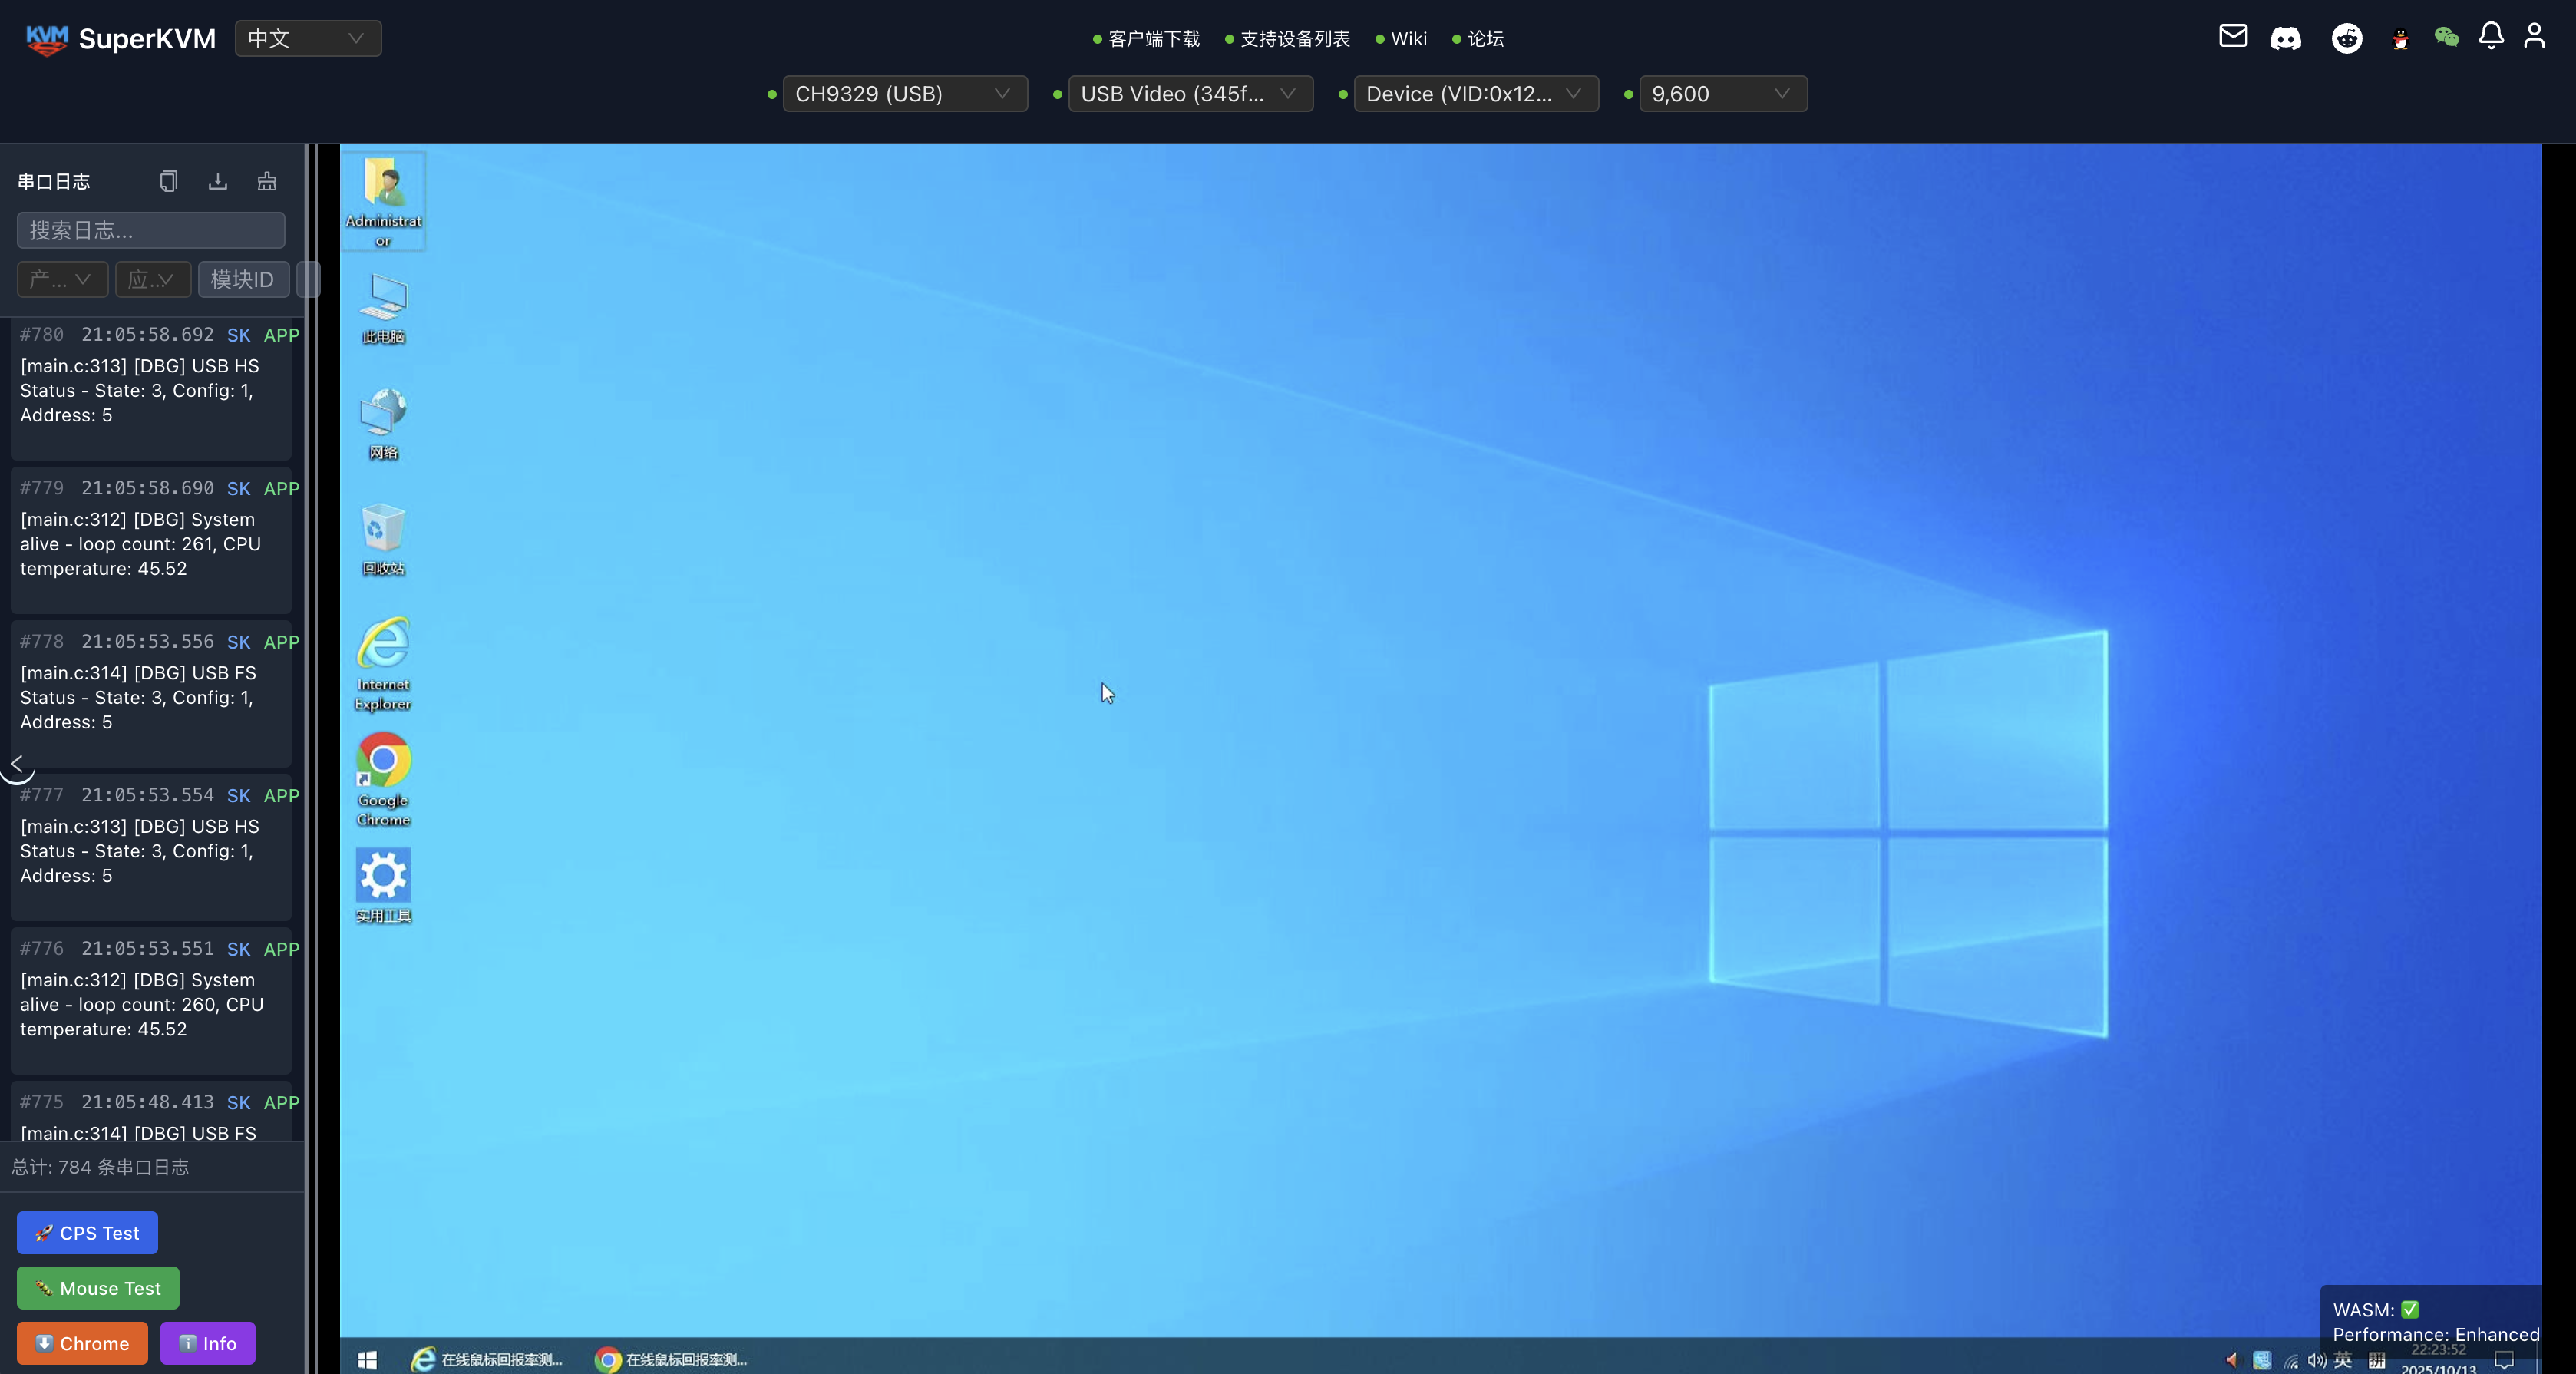Open the Discord icon link
This screenshot has height=1374, width=2576.
point(2285,38)
